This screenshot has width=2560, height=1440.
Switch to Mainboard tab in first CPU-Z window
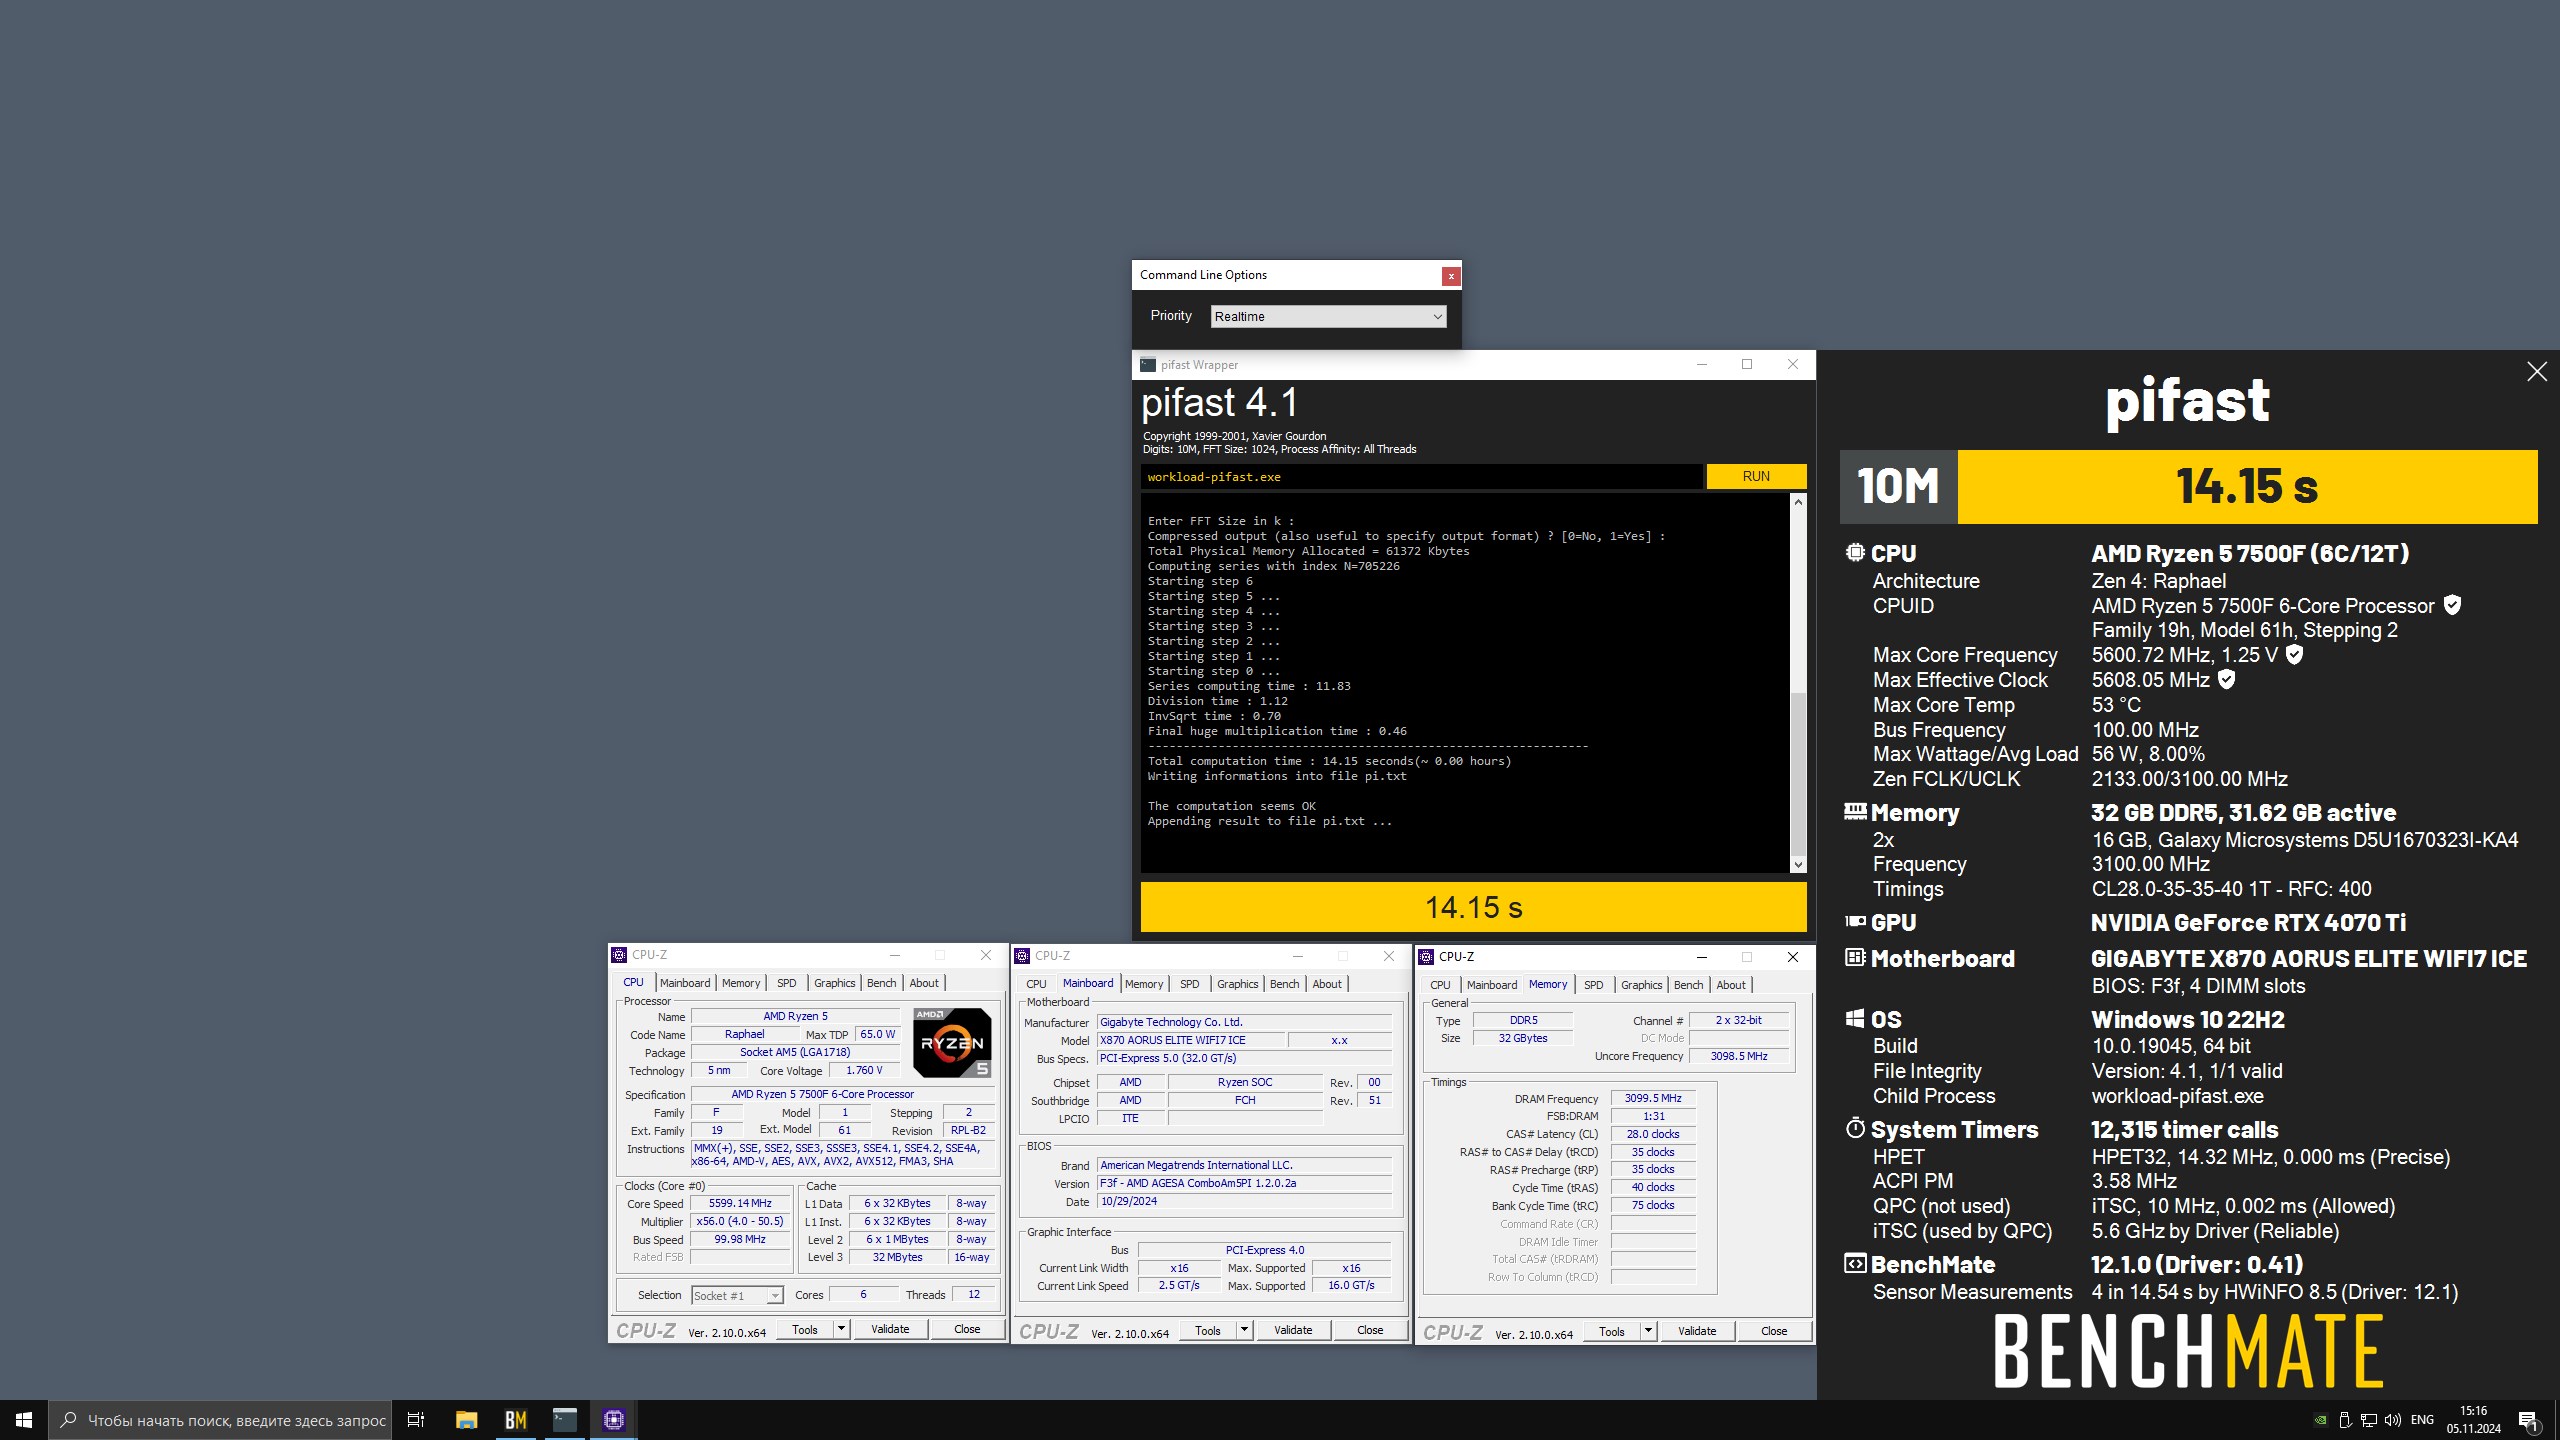coord(685,983)
